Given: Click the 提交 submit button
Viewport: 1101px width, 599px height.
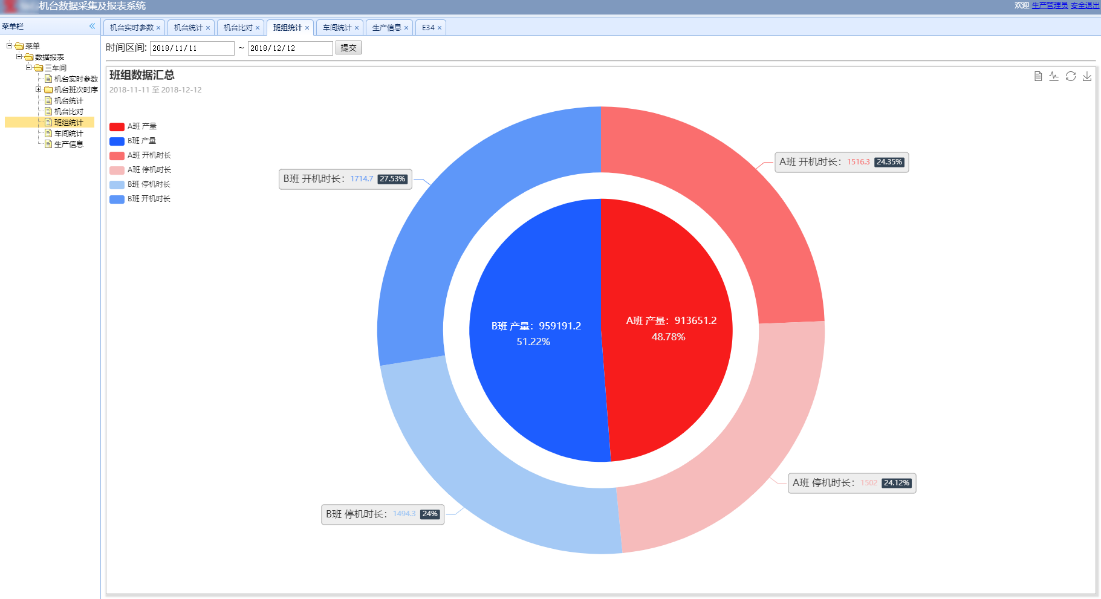Looking at the screenshot, I should (348, 47).
